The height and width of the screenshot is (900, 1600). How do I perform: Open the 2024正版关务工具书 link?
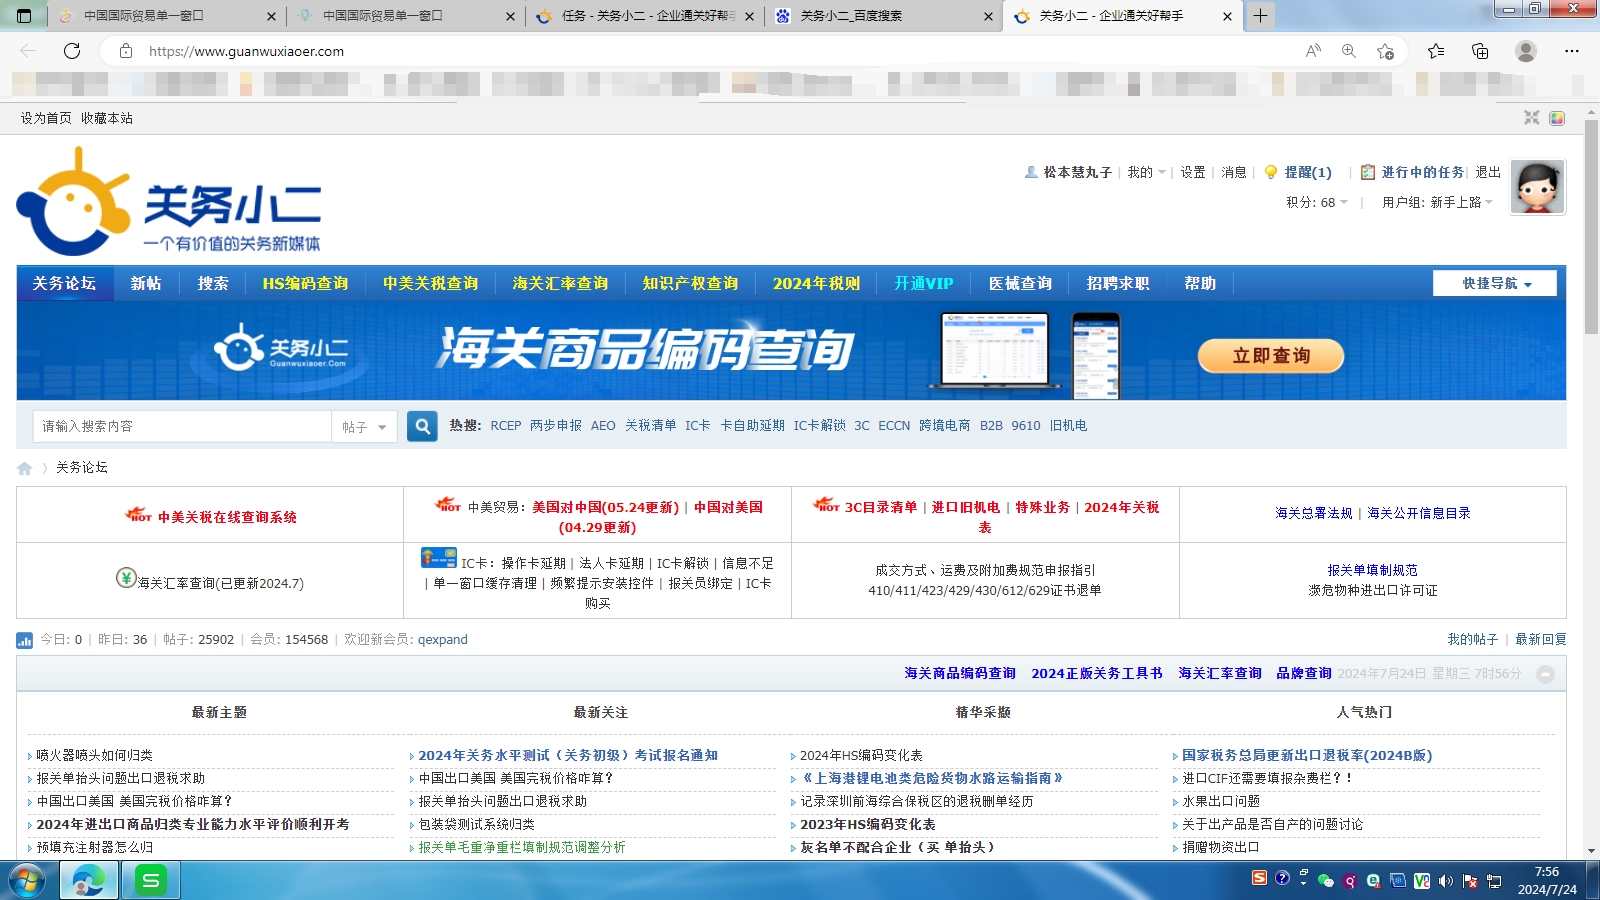[1097, 674]
